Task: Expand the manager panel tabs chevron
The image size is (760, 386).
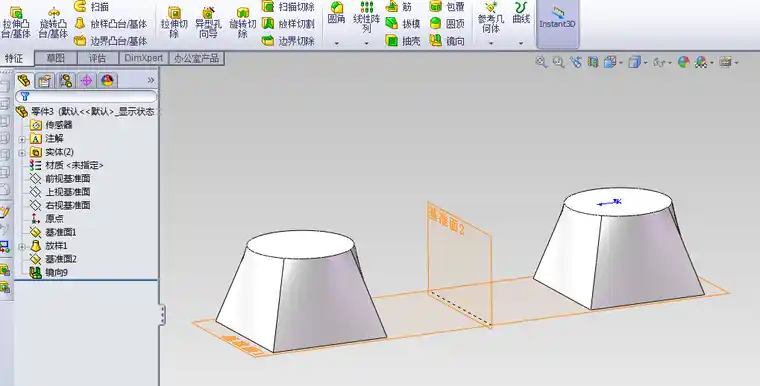Action: (151, 80)
